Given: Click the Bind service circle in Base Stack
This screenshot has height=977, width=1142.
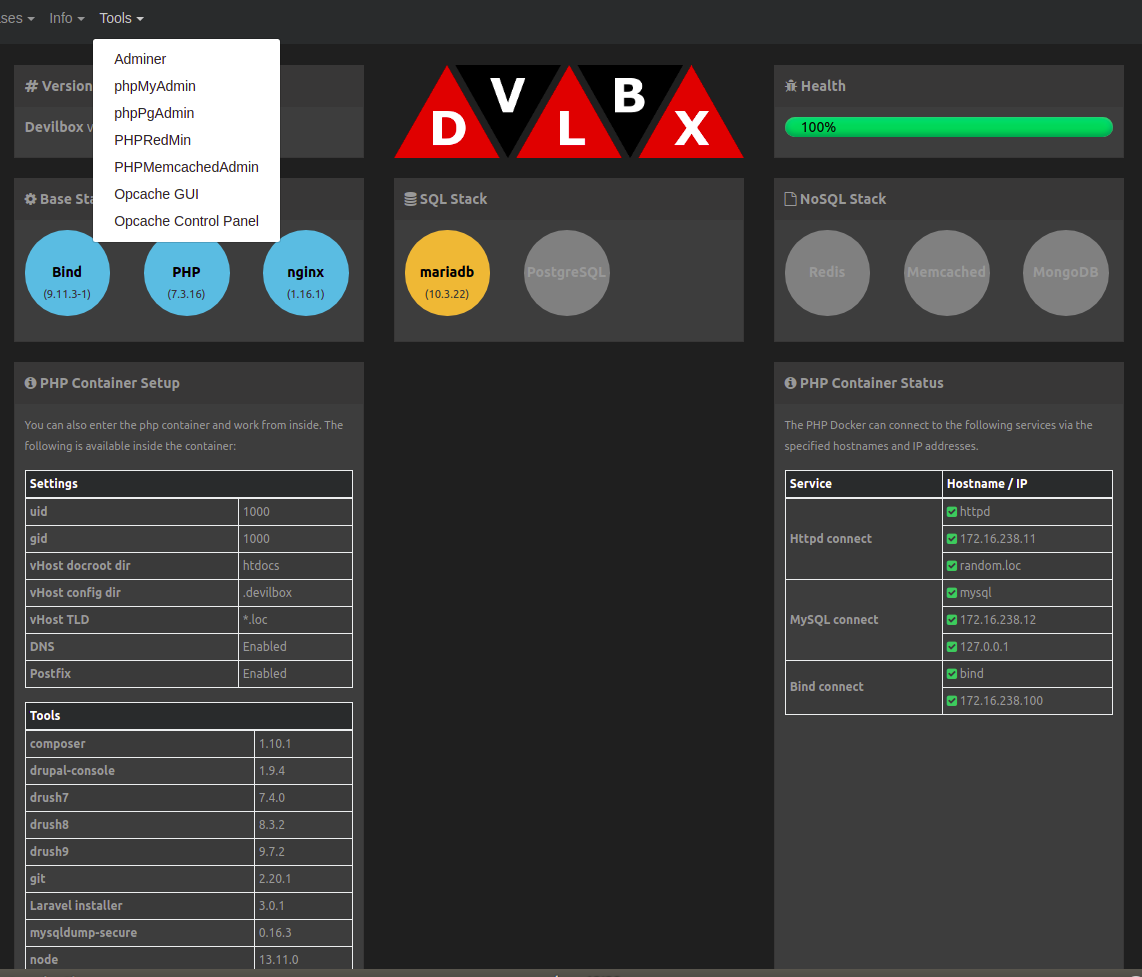Looking at the screenshot, I should click(67, 272).
